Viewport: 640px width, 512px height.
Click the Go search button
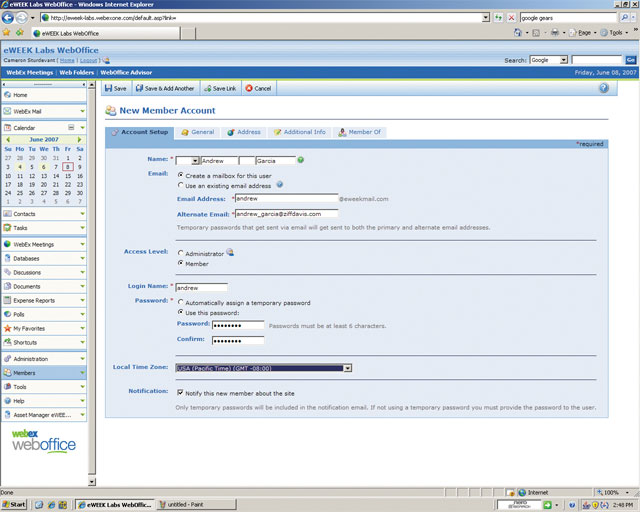(631, 60)
